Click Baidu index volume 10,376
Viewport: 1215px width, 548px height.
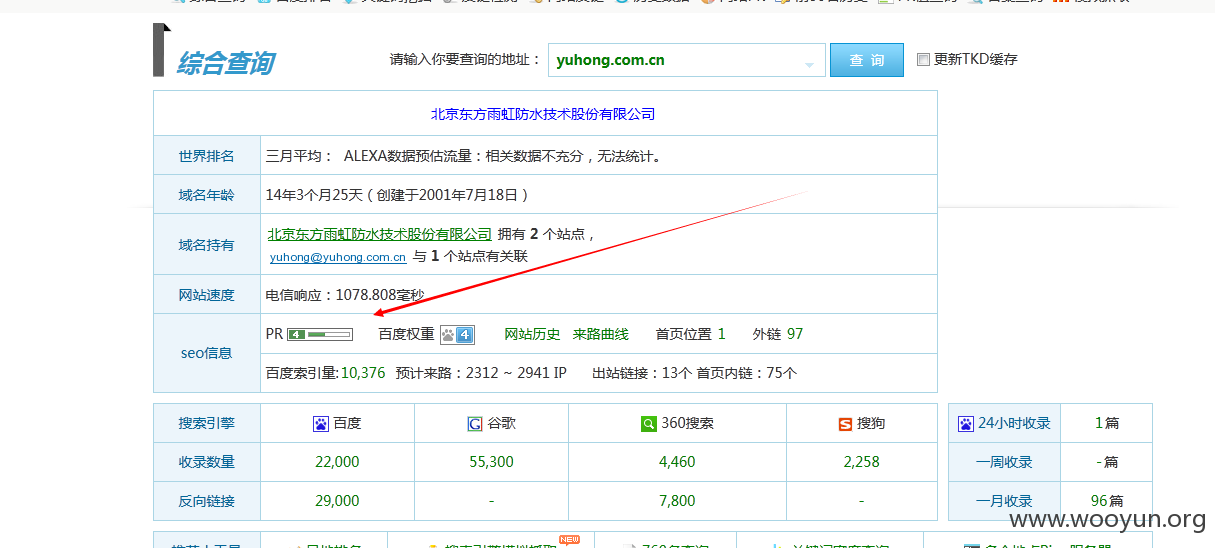(363, 373)
